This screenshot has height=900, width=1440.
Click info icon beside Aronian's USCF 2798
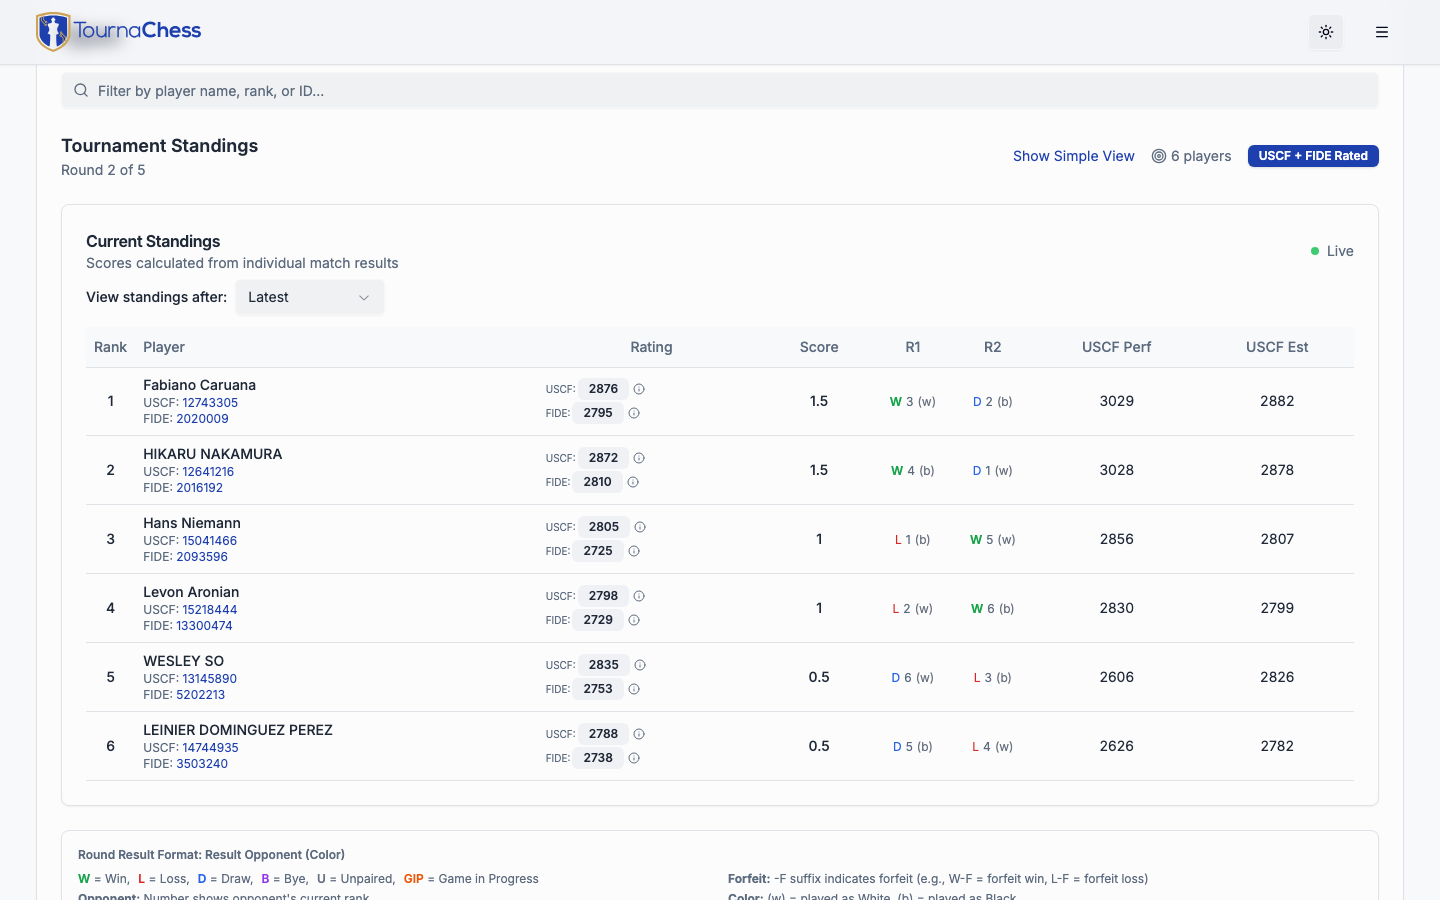639,596
